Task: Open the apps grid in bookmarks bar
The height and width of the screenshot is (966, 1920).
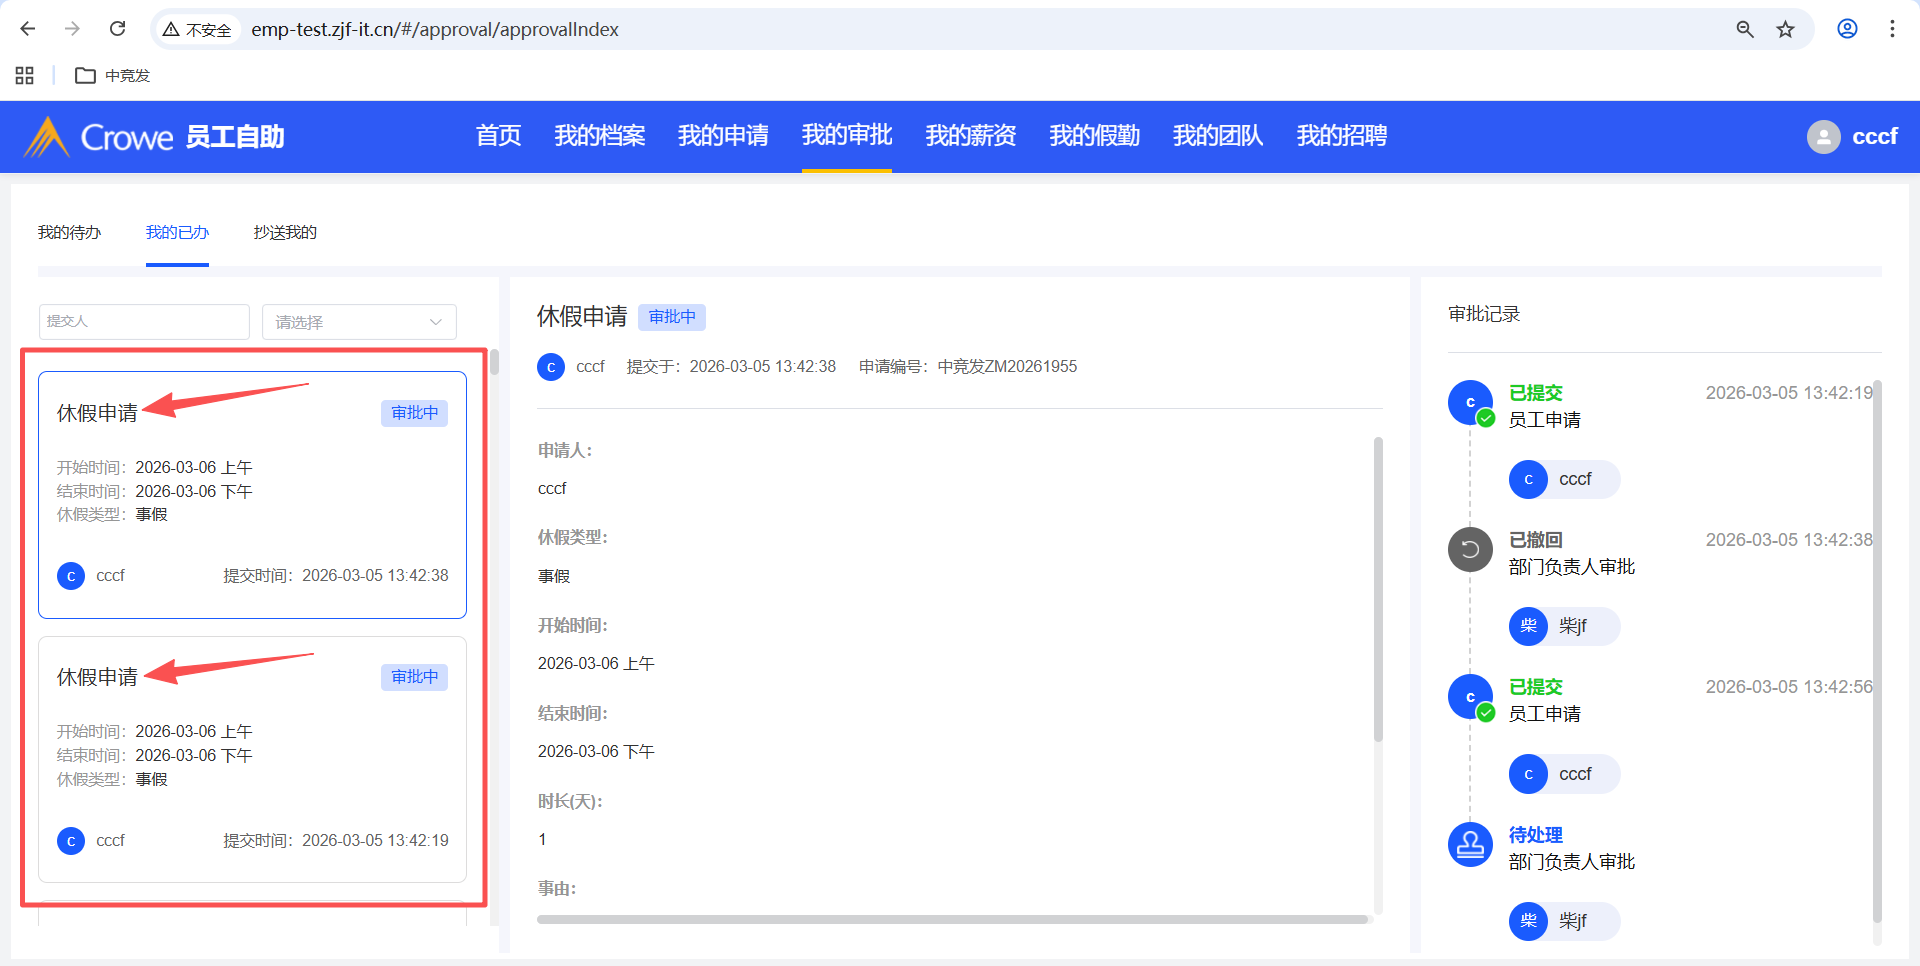Action: pos(25,75)
